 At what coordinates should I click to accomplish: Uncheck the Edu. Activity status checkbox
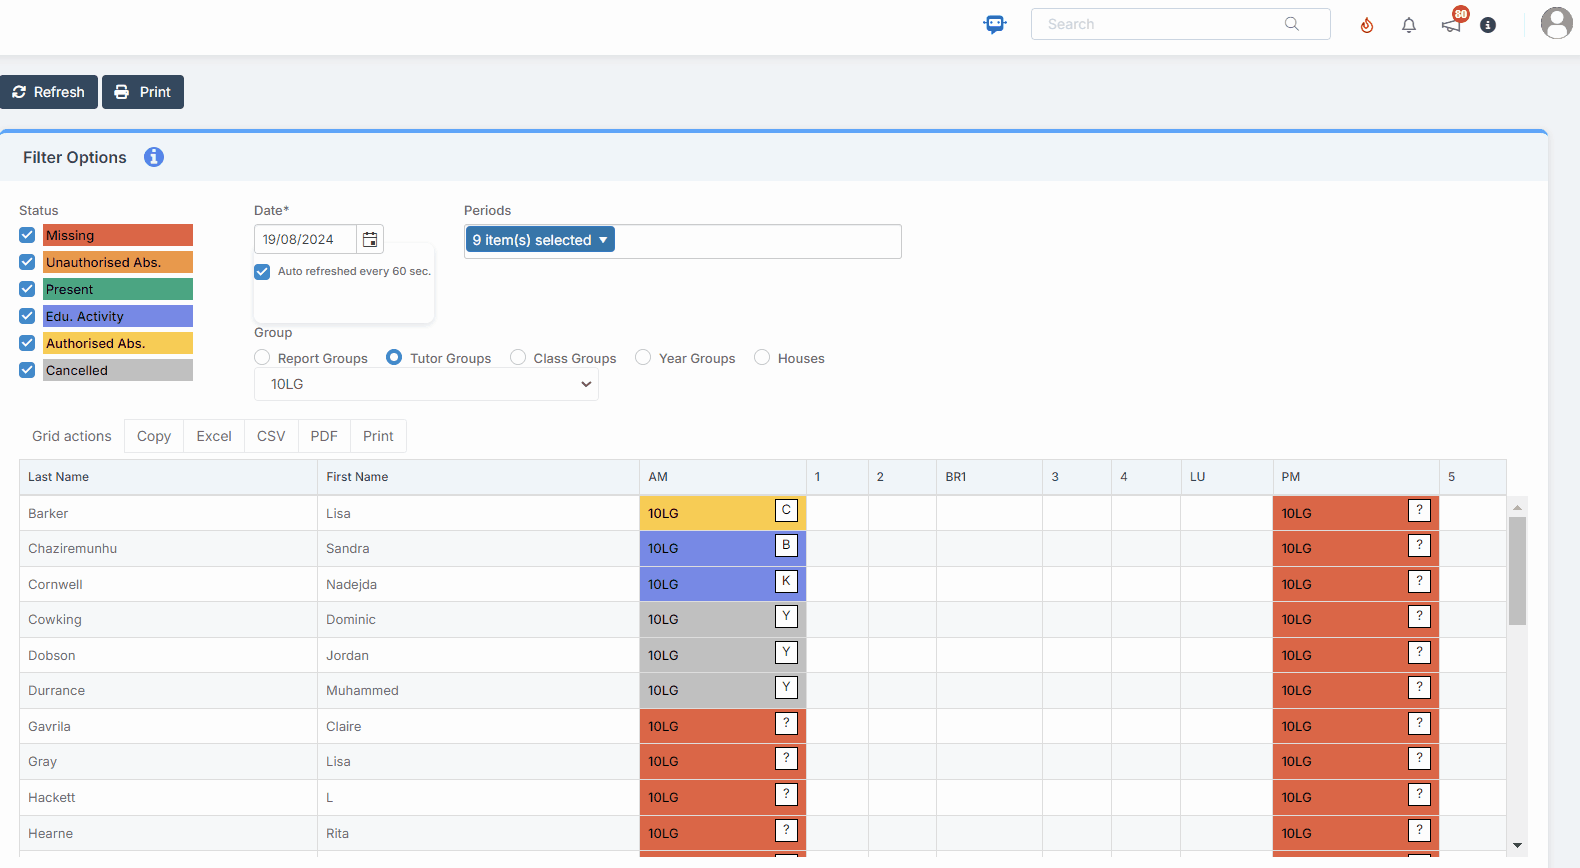(27, 316)
